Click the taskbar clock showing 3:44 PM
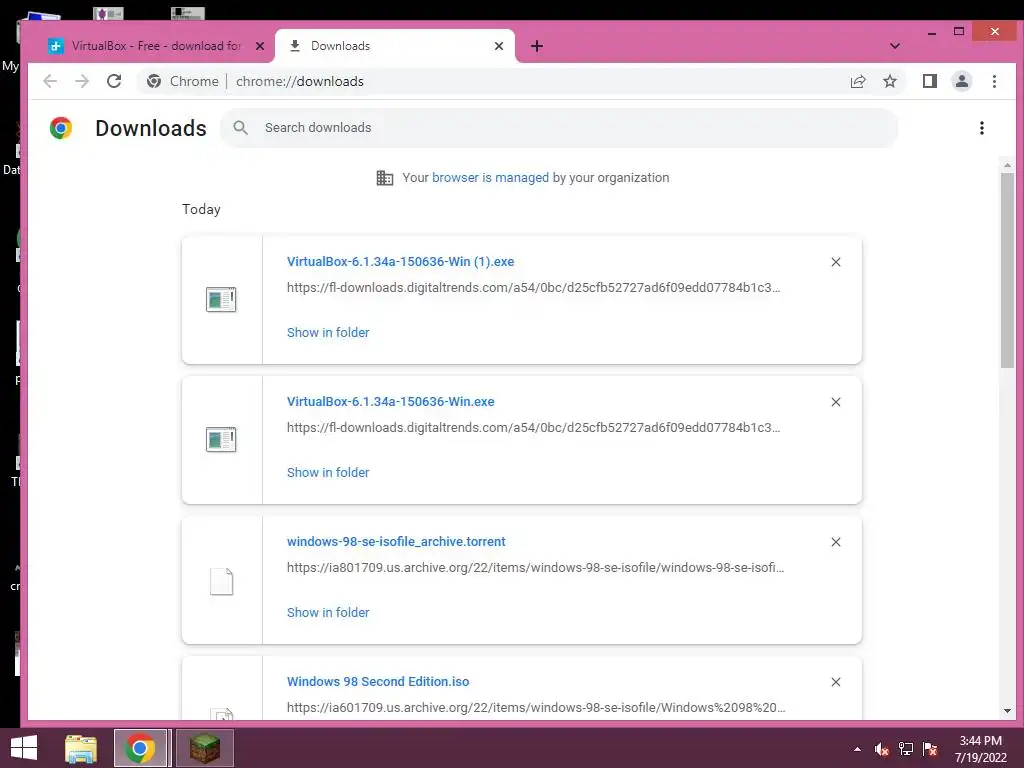 pos(980,749)
